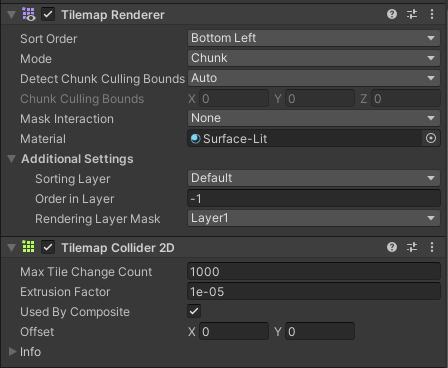Click the Tilemap Renderer component icon
The height and width of the screenshot is (368, 448).
point(29,14)
